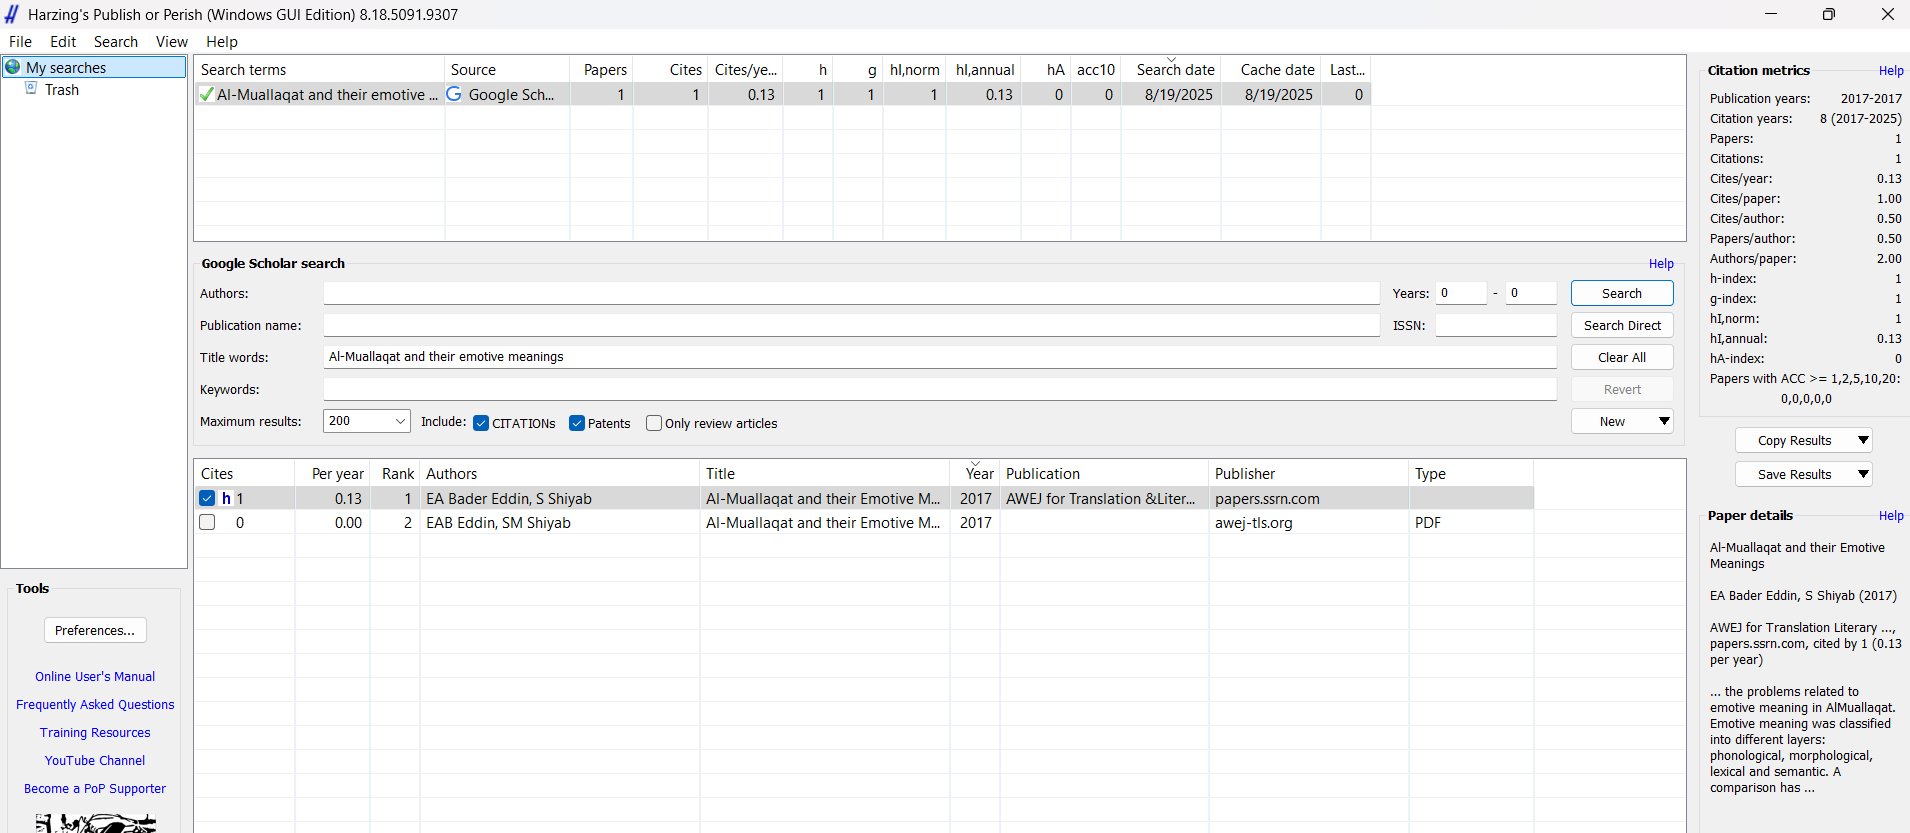The width and height of the screenshot is (1910, 833).
Task: Click the ISSN input field
Action: [x=1496, y=325]
